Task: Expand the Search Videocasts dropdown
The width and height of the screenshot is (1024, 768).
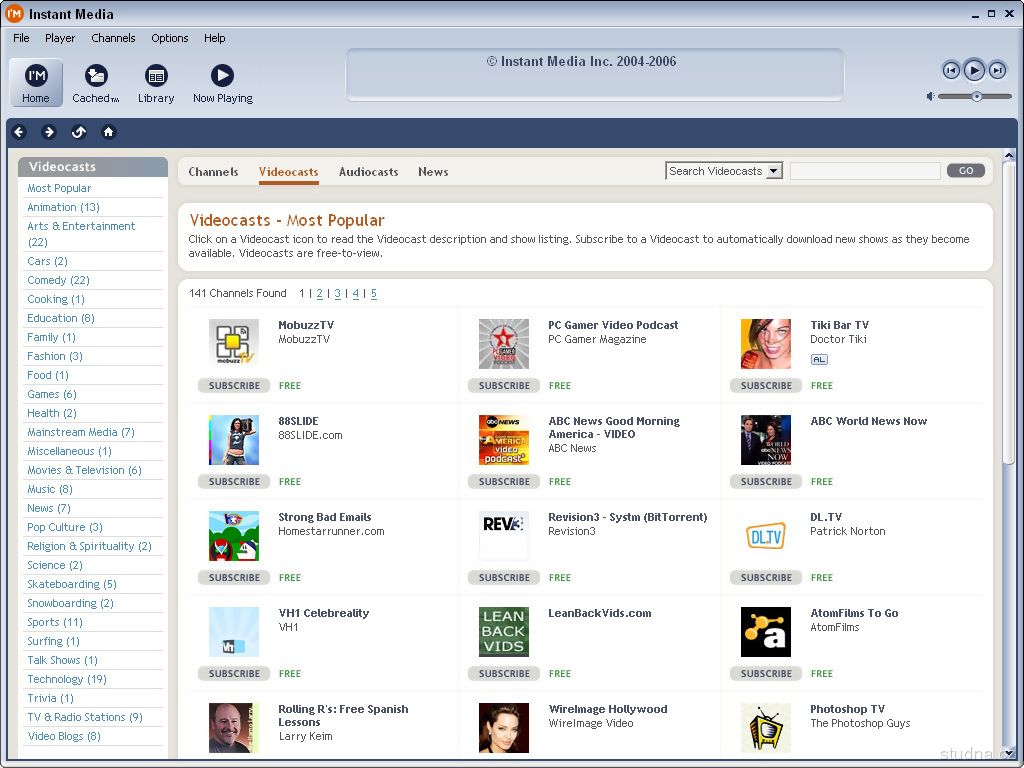Action: click(x=773, y=171)
